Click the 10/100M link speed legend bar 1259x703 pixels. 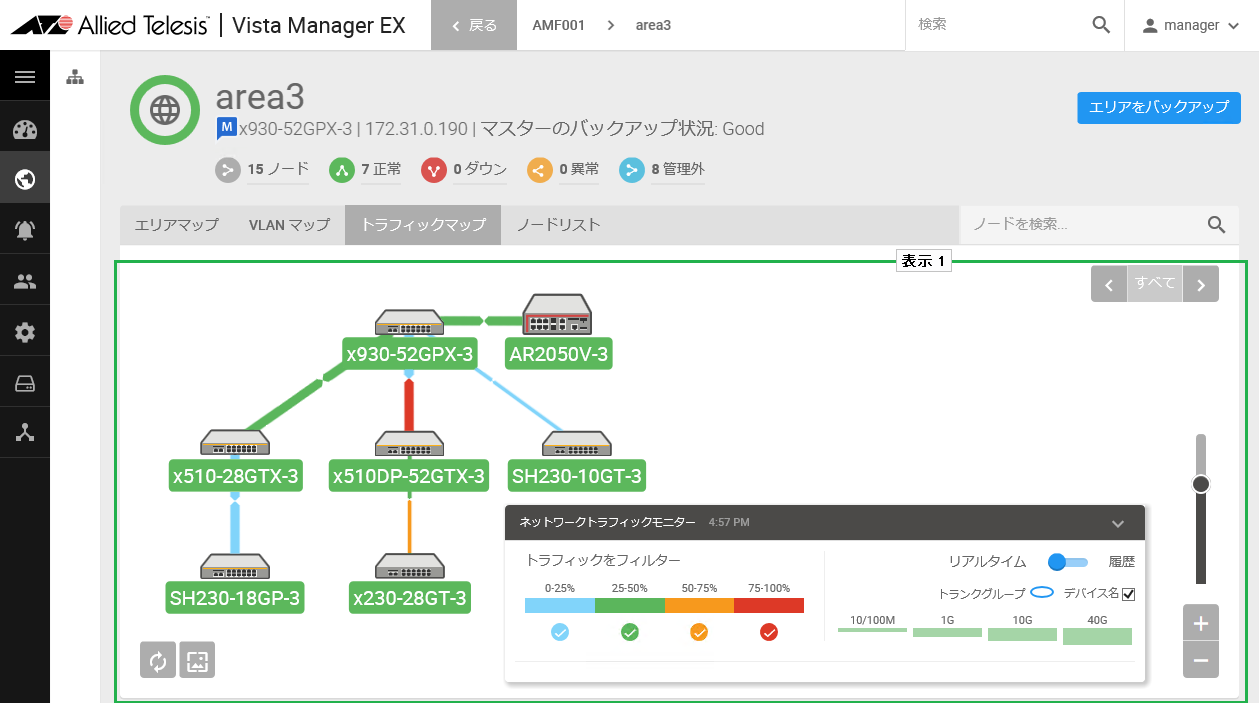(x=872, y=631)
